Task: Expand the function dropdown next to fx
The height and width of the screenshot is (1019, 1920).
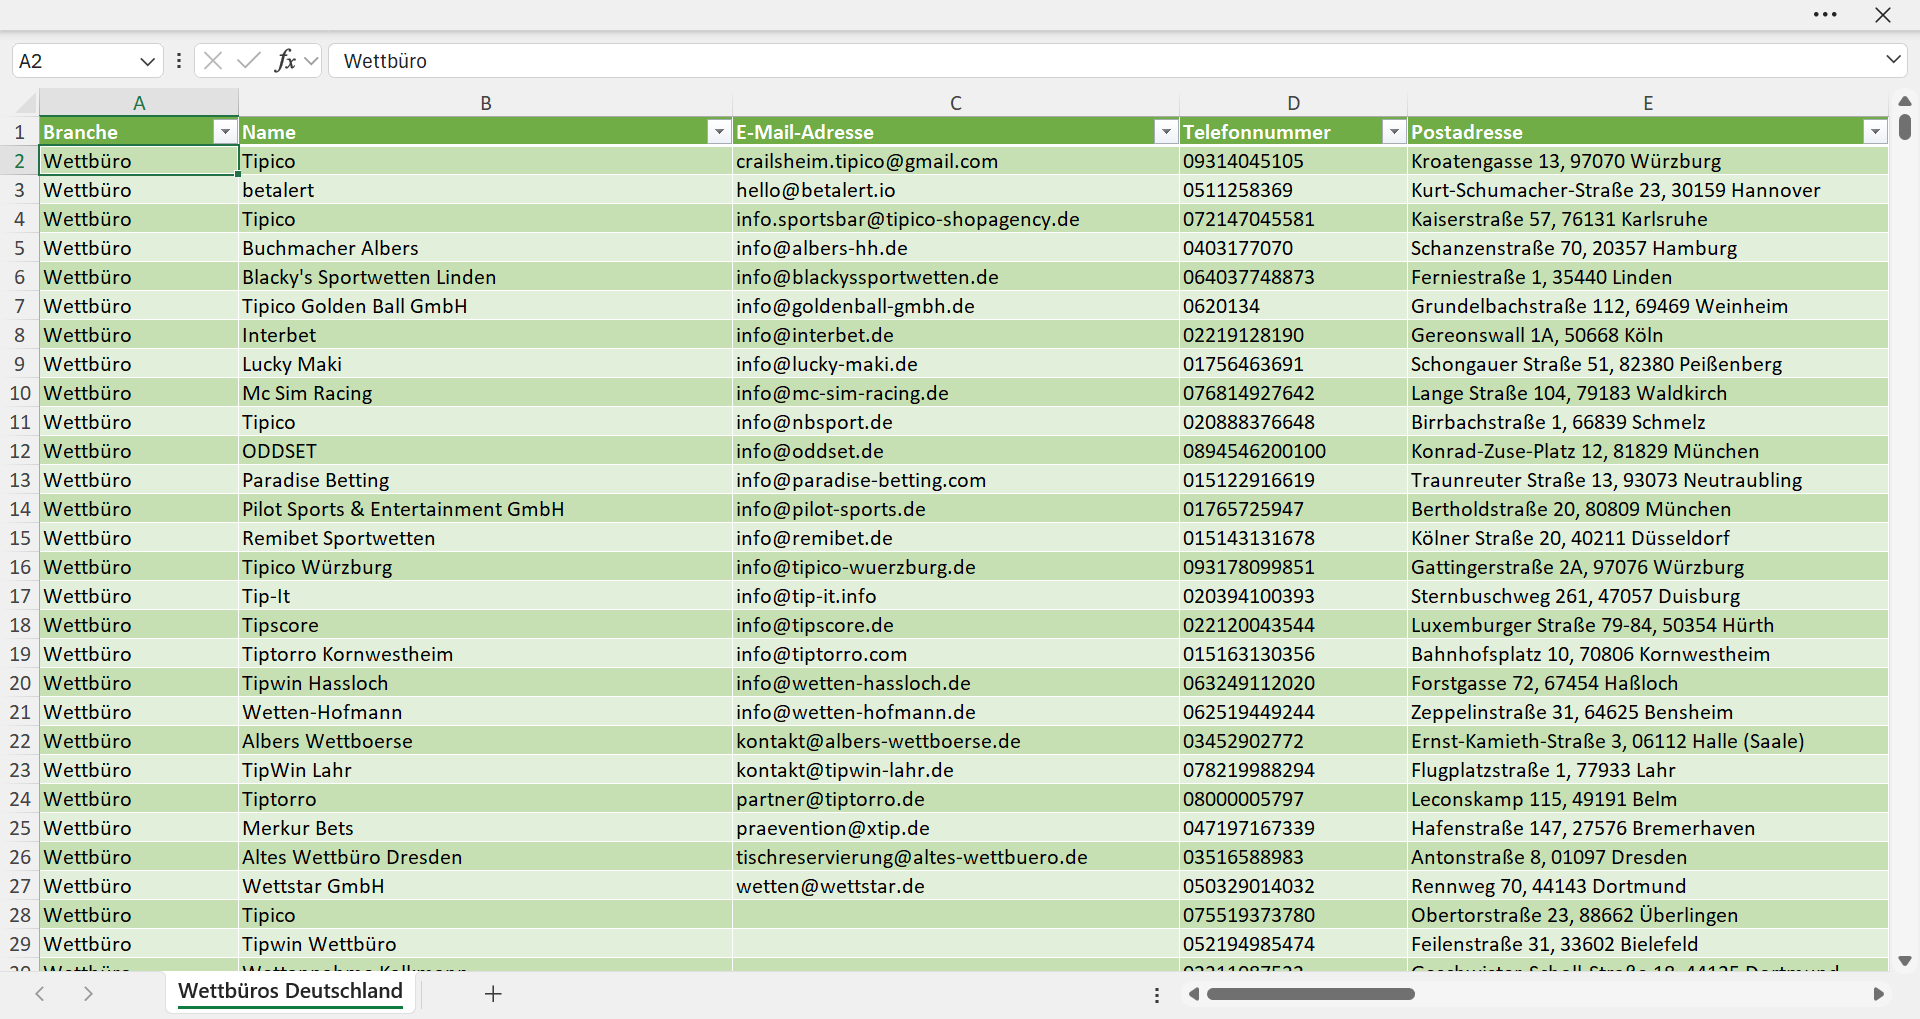Action: tap(311, 61)
